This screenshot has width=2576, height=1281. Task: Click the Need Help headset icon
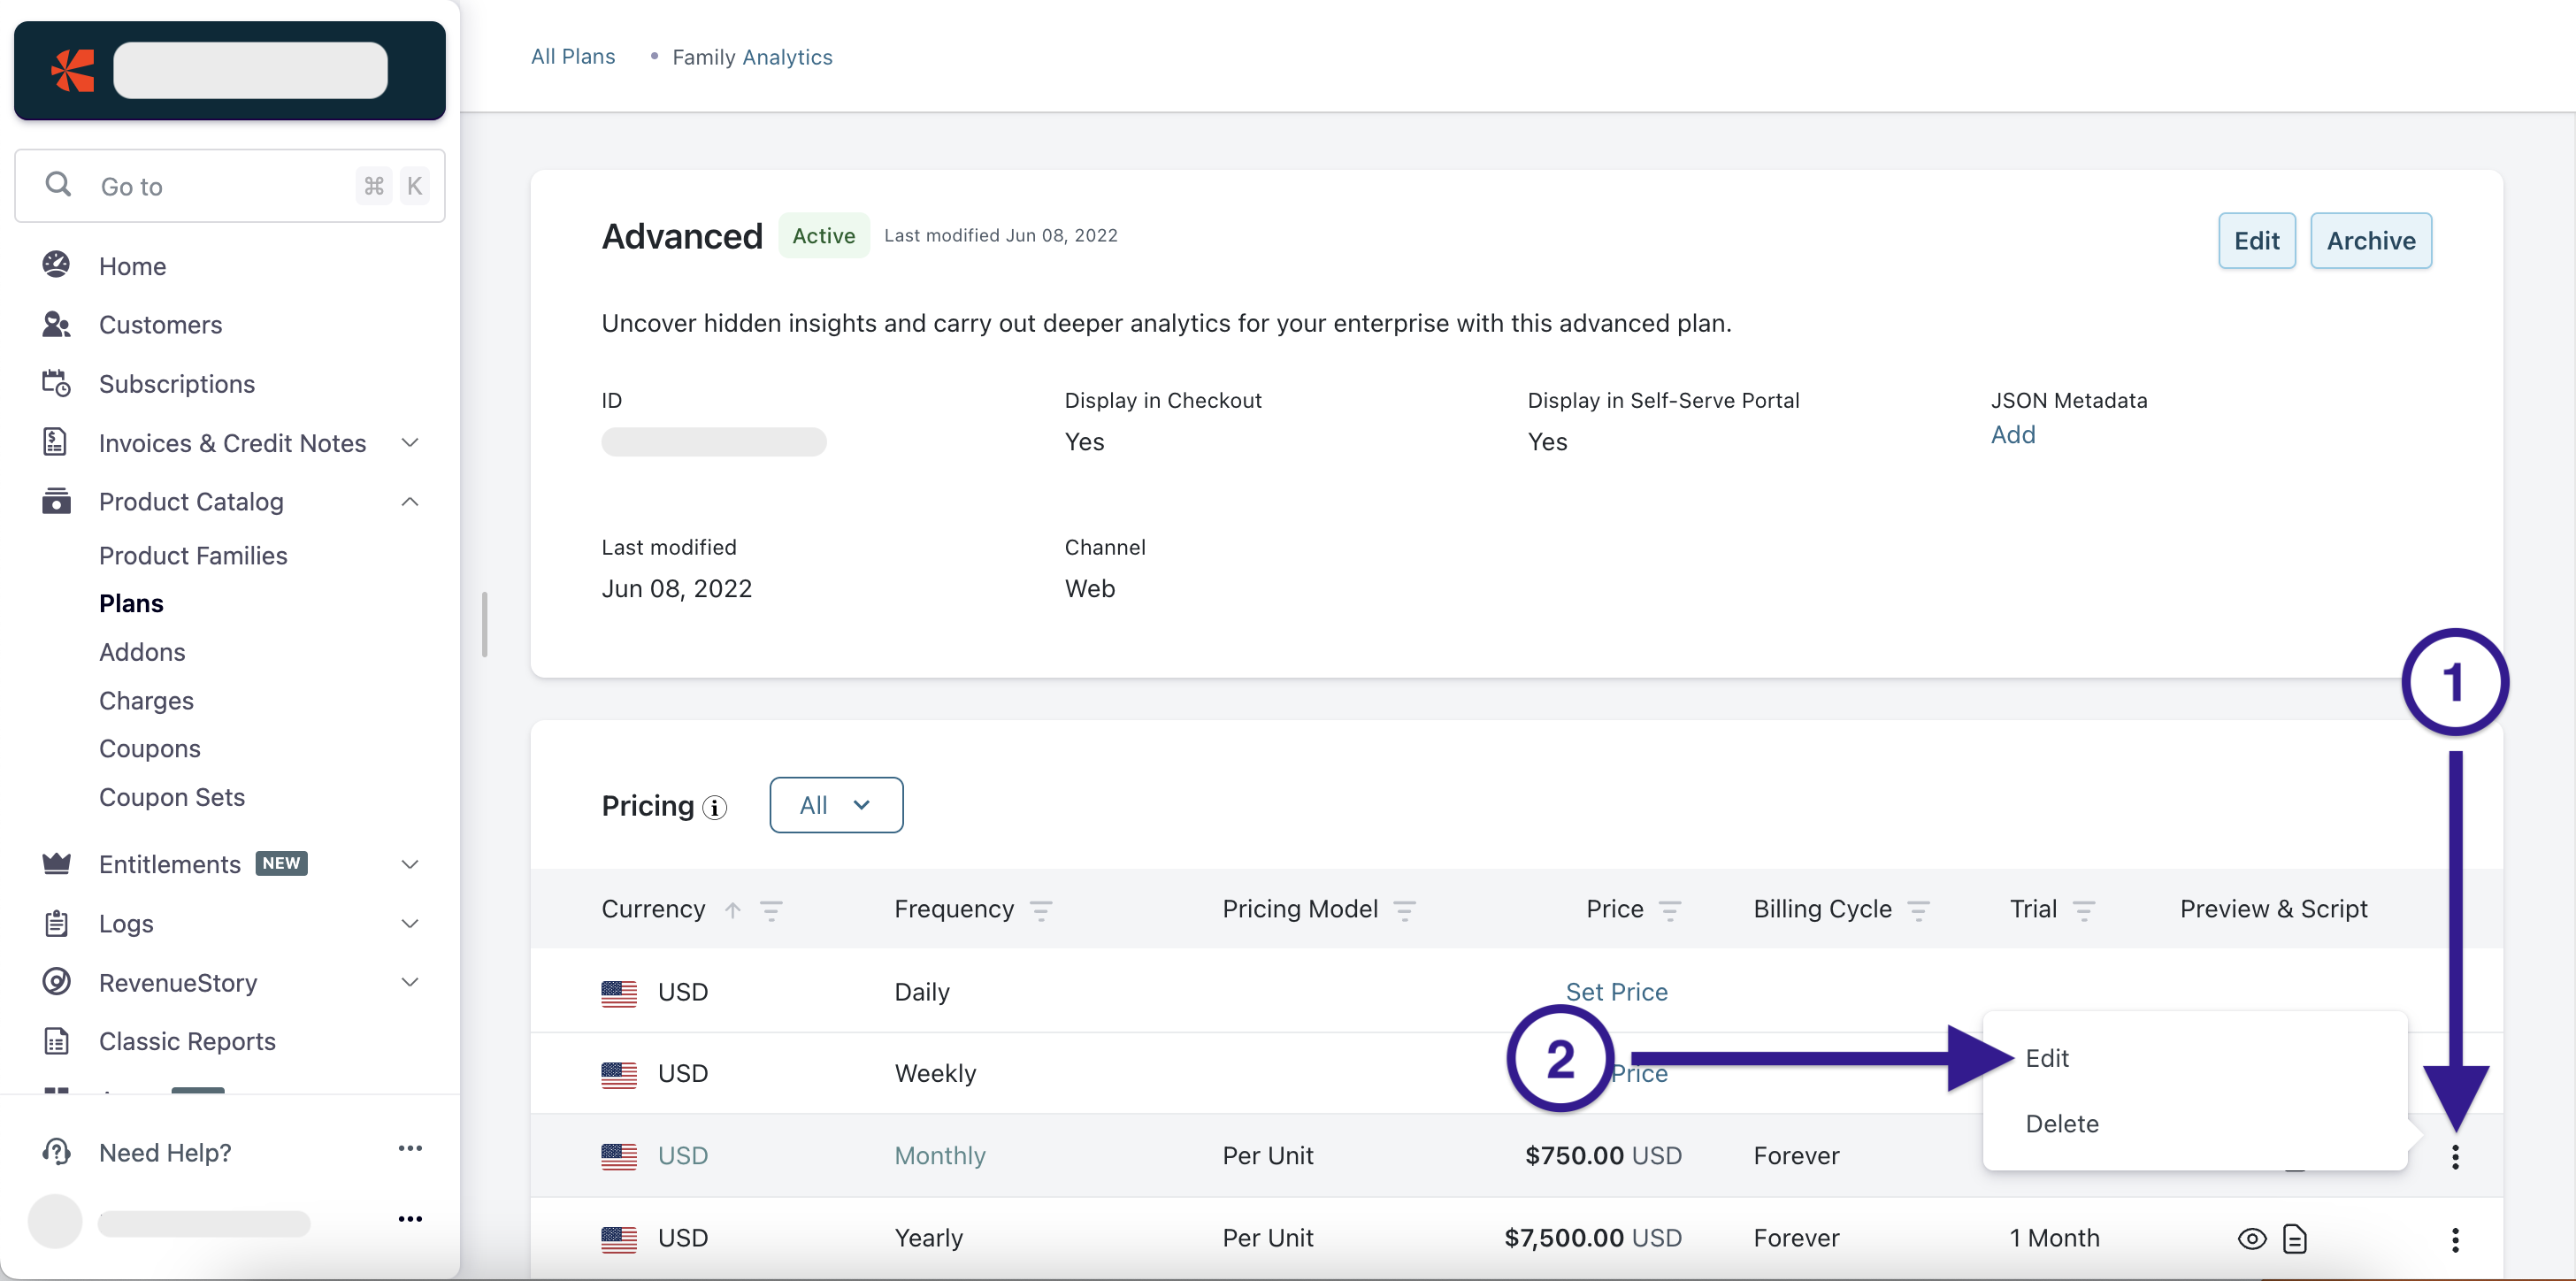pos(56,1152)
